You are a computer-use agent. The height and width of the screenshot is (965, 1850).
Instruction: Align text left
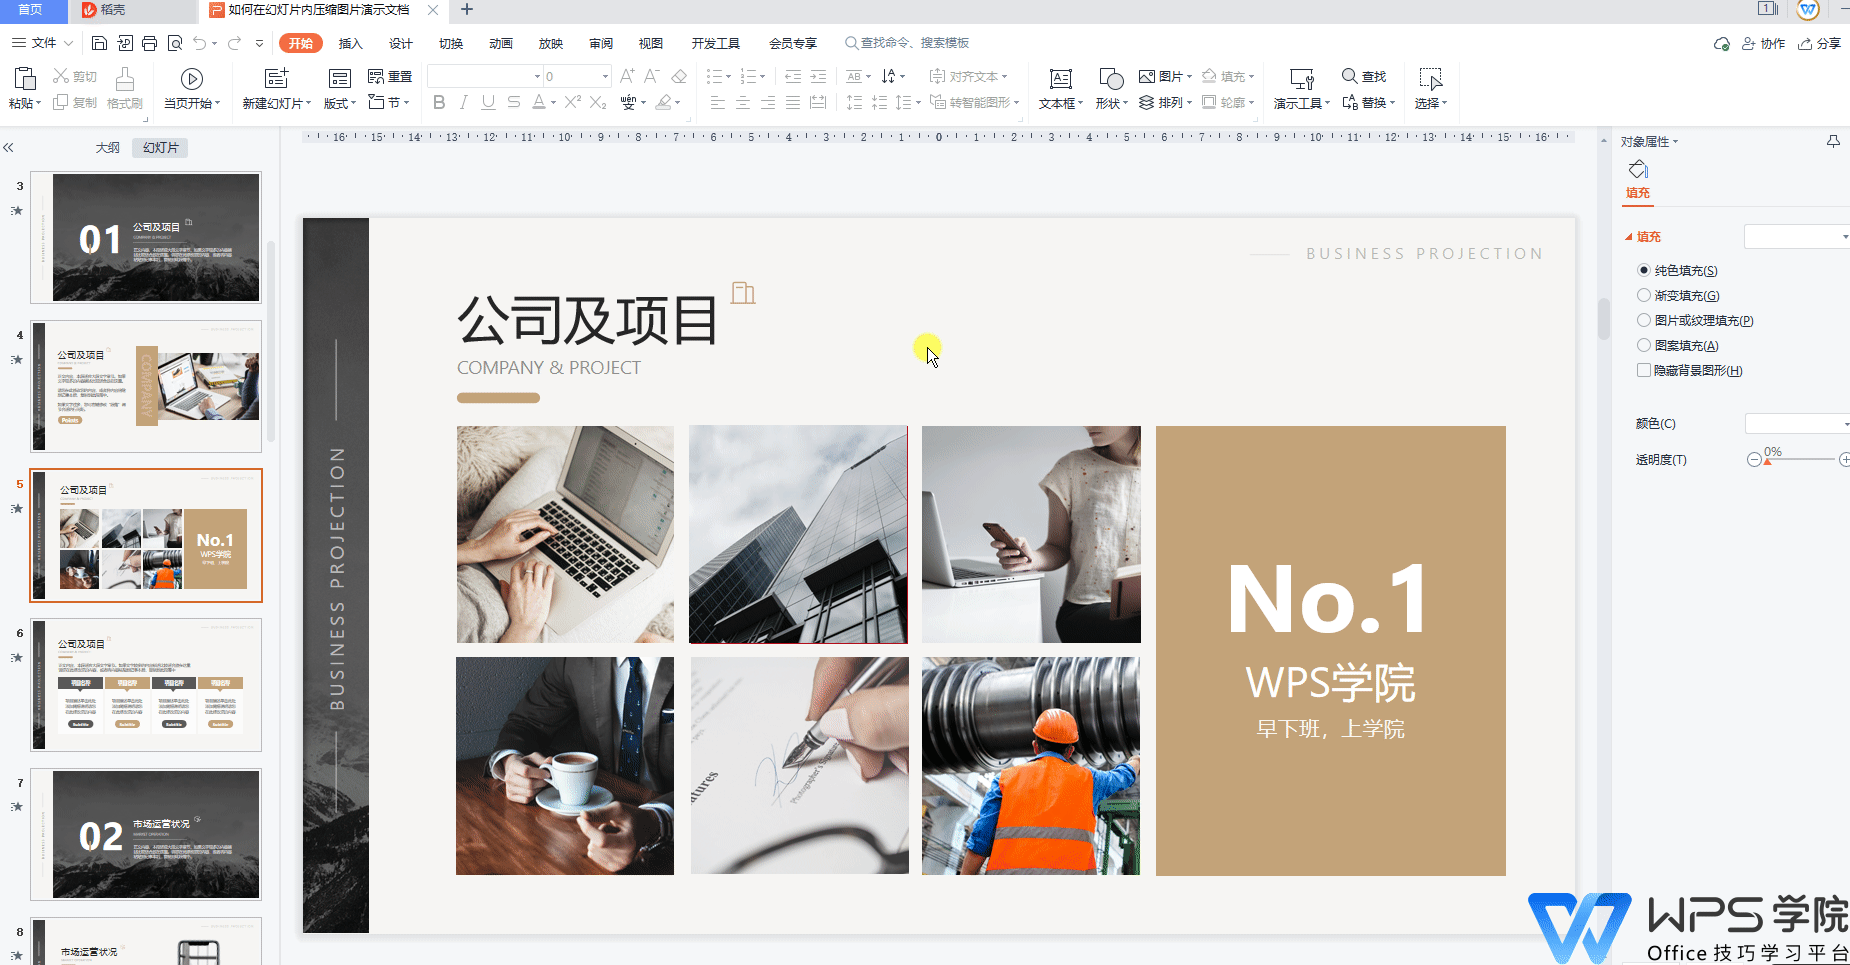717,102
